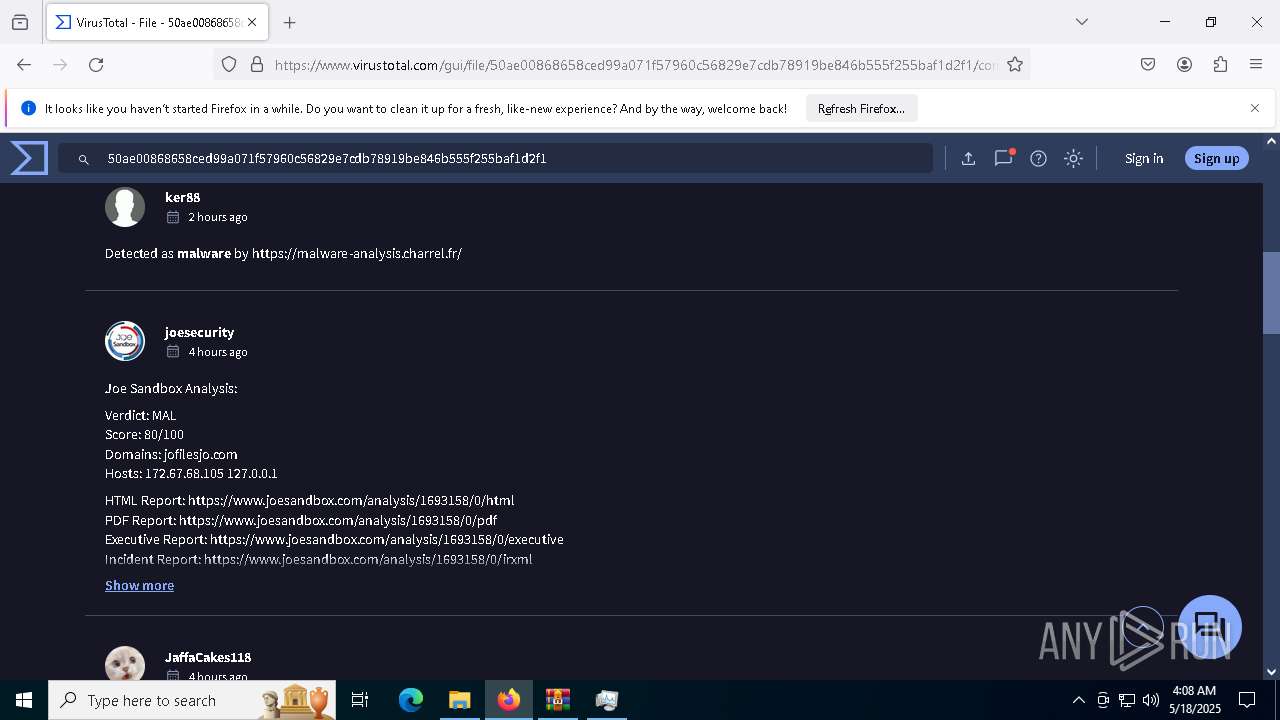
Task: Click the Firefox taskbar icon
Action: coord(509,700)
